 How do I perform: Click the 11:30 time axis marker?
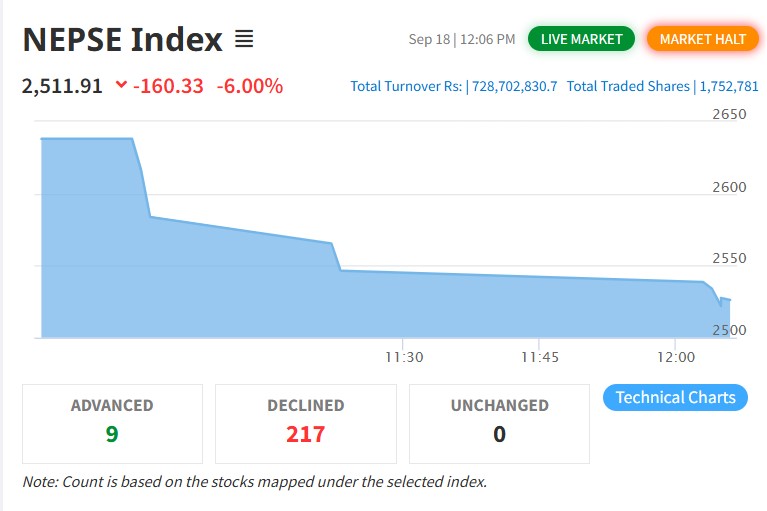(x=404, y=357)
